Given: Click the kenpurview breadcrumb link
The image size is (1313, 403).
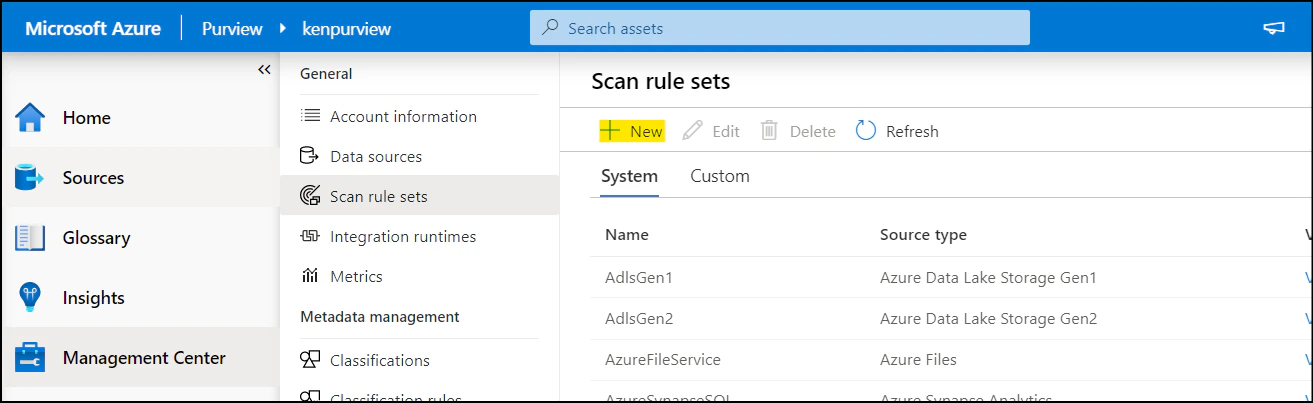Looking at the screenshot, I should tap(346, 29).
